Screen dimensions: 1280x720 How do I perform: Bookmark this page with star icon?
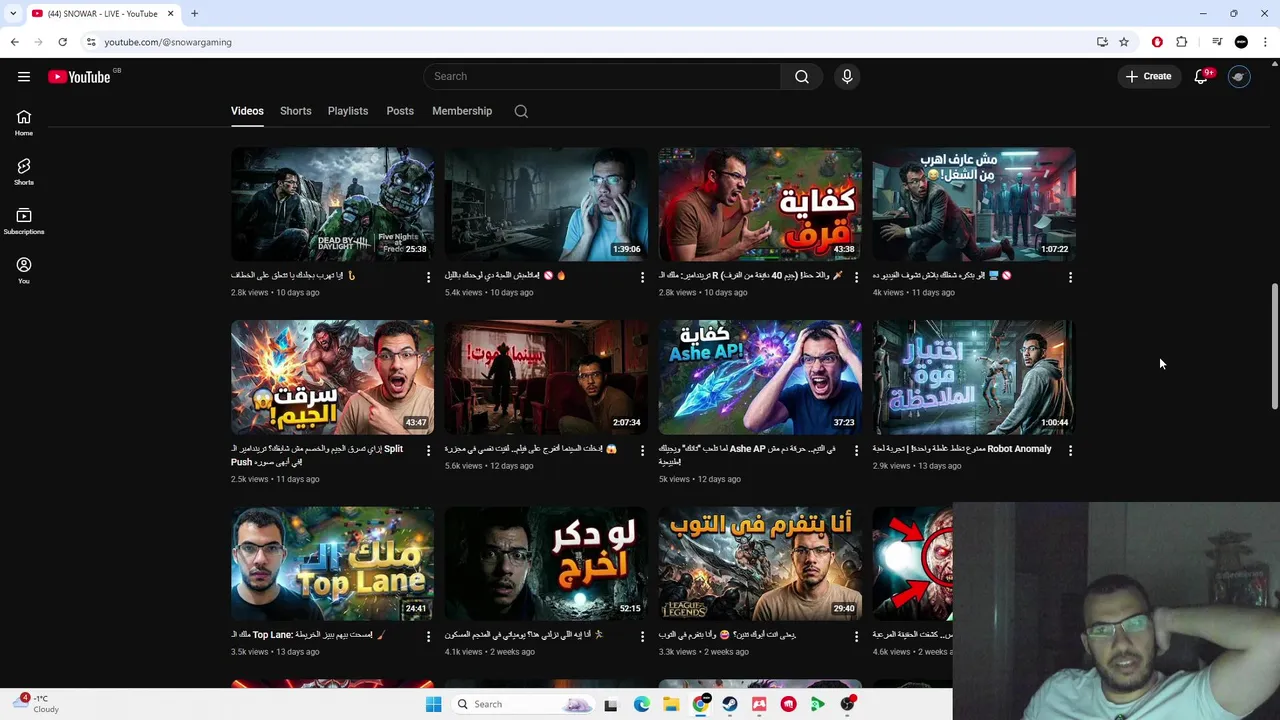coord(1124,42)
